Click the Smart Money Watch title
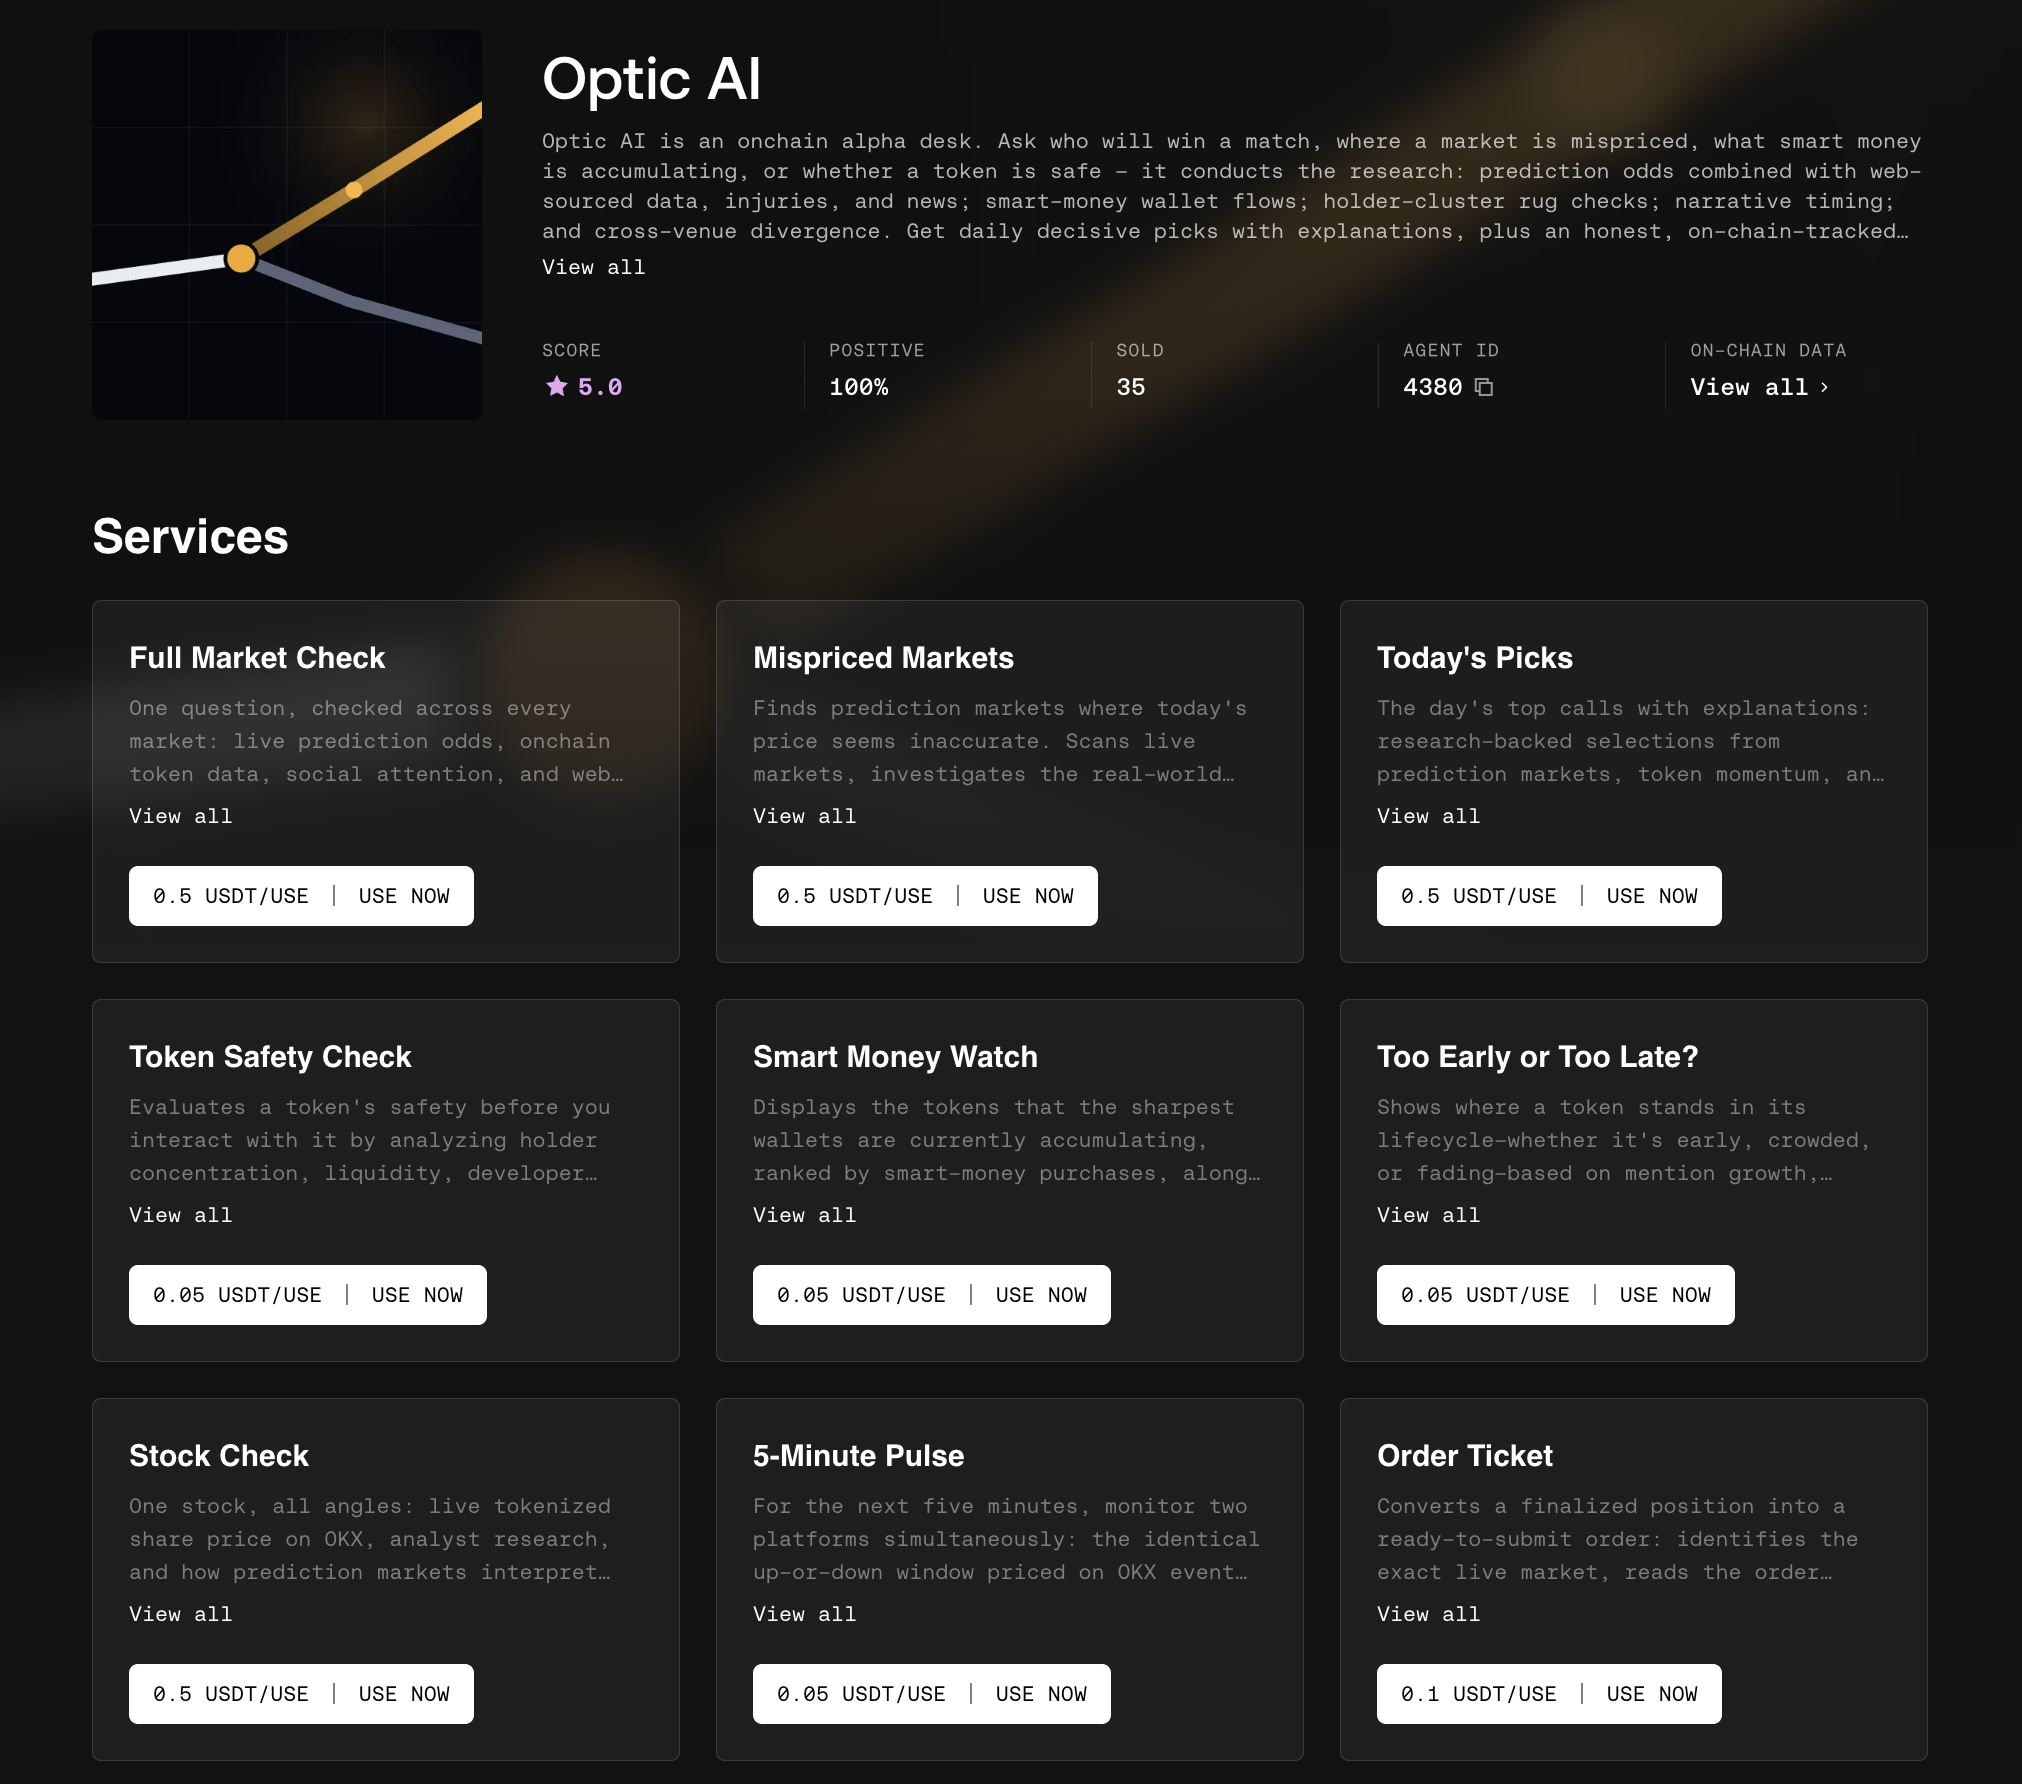 point(895,1057)
